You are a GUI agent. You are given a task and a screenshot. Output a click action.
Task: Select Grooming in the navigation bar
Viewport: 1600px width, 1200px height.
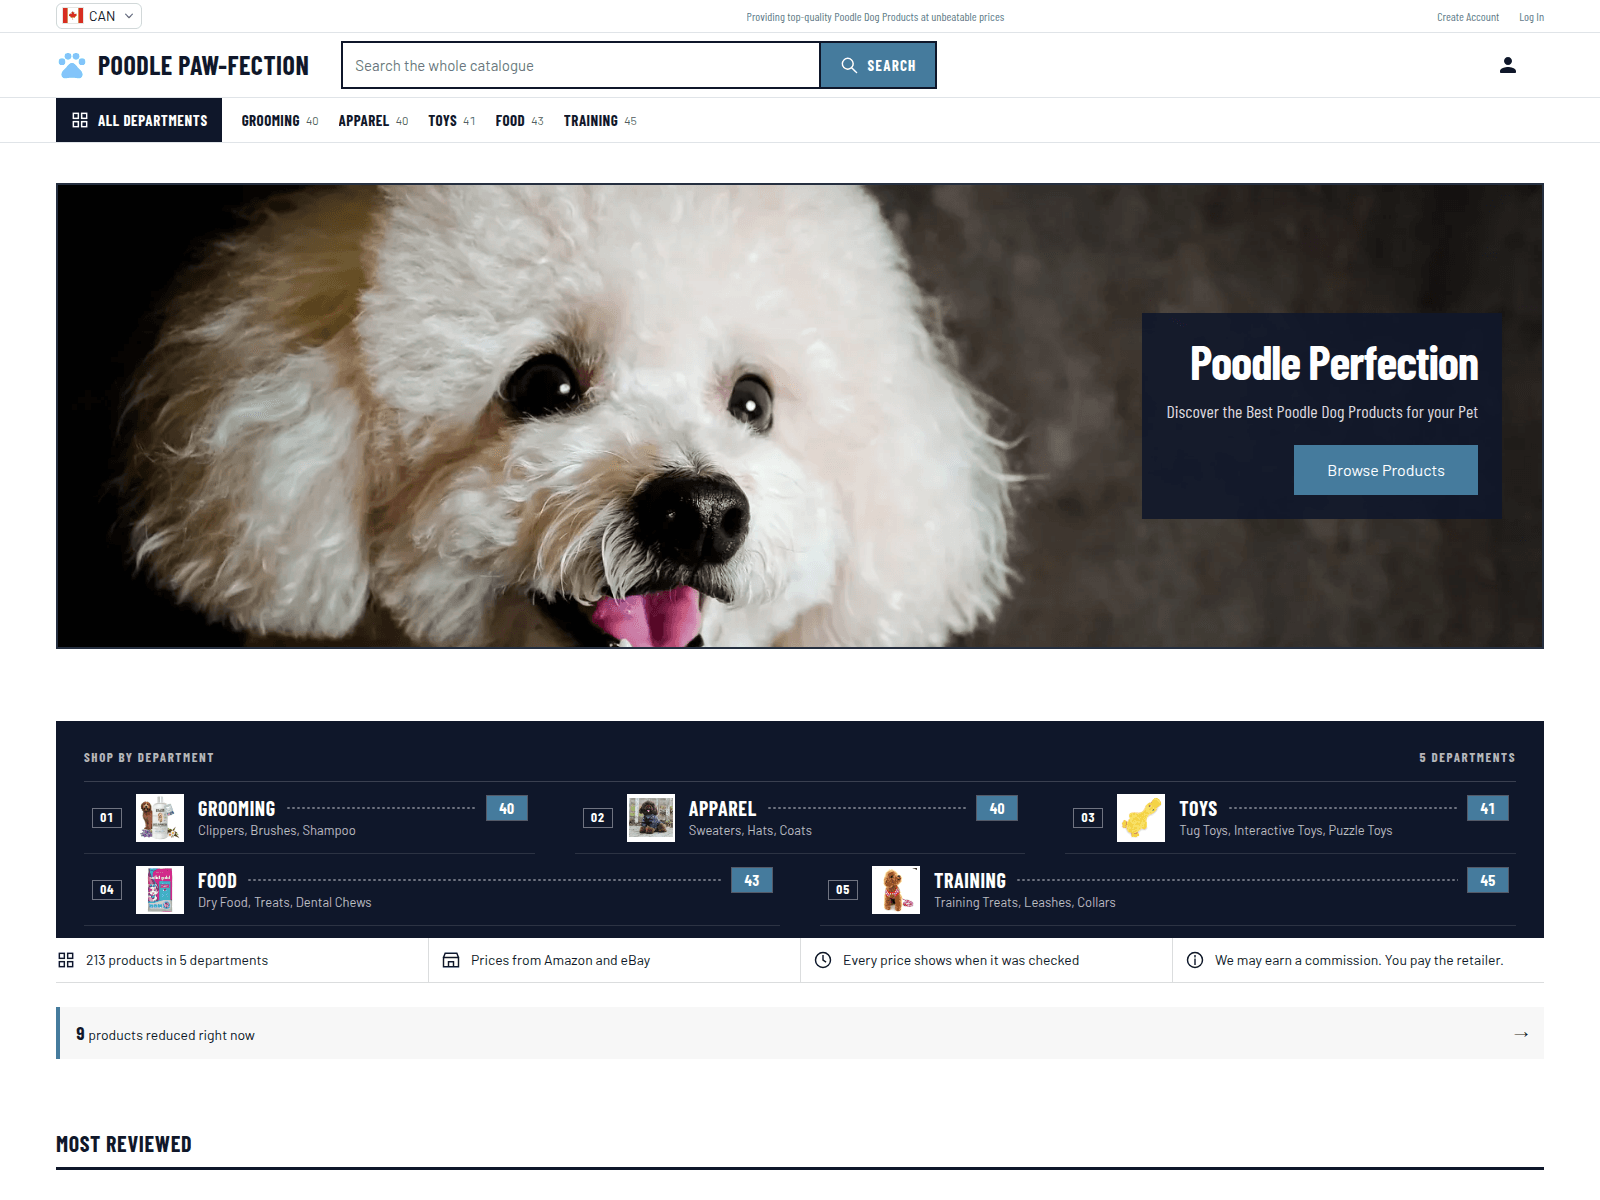(280, 121)
